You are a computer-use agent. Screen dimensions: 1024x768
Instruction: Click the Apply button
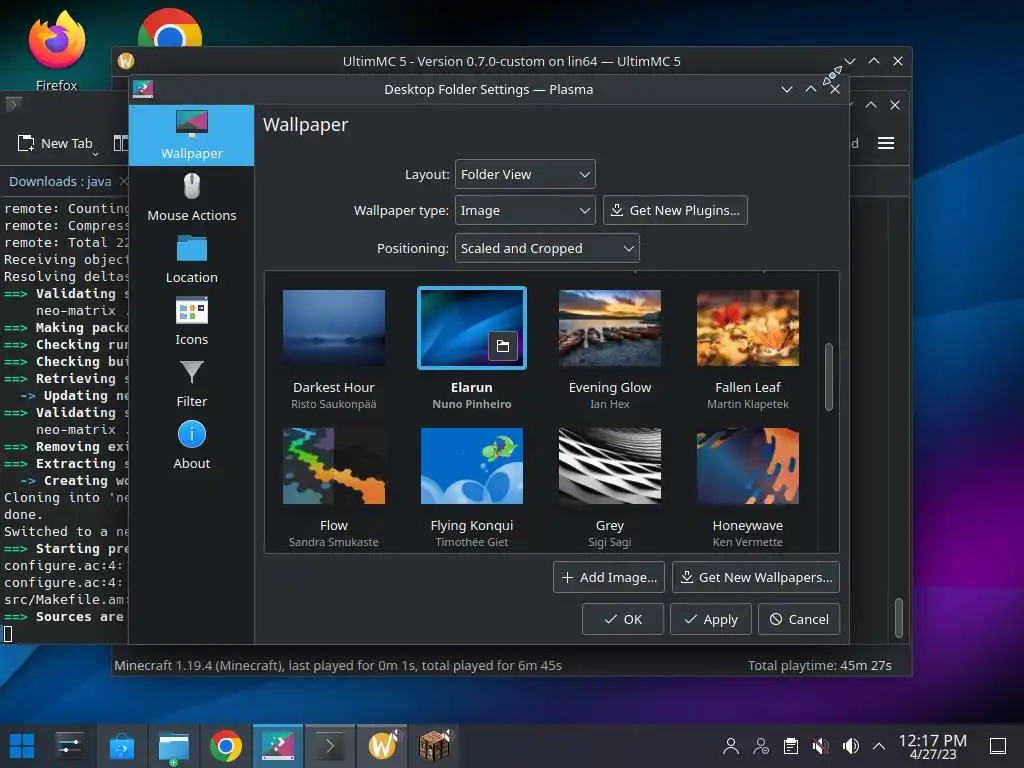[711, 619]
